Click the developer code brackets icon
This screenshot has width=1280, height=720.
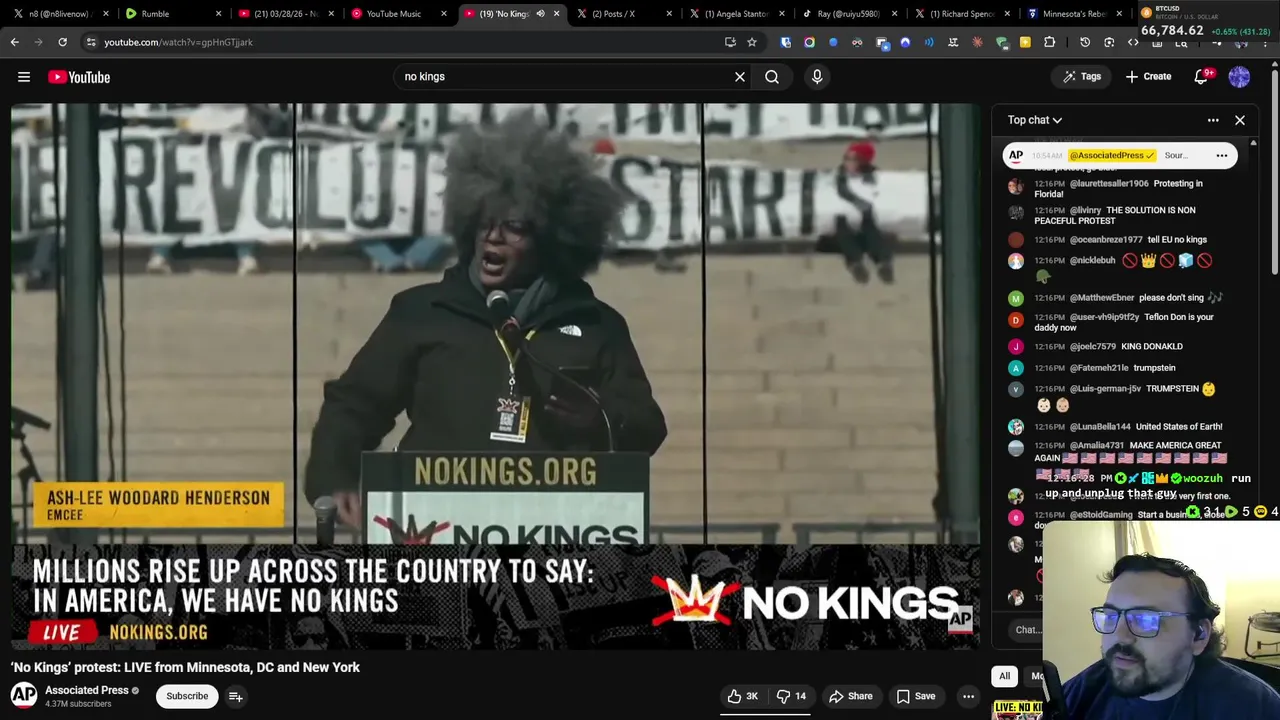(1133, 42)
